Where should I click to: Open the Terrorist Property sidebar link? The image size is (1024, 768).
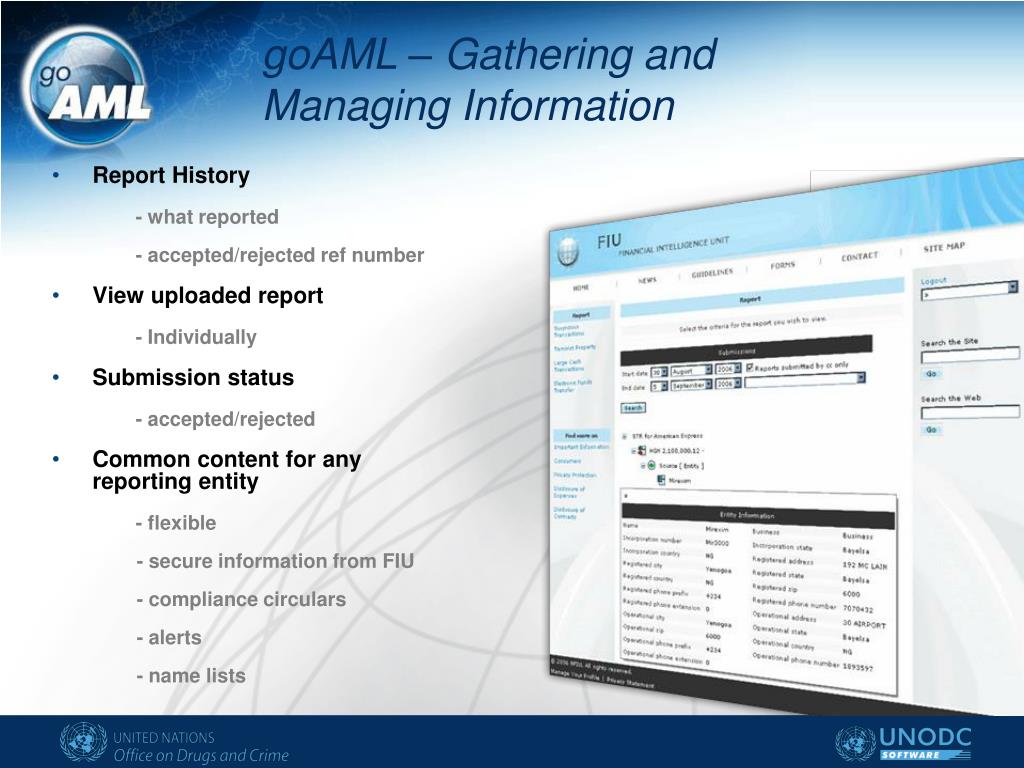[575, 347]
